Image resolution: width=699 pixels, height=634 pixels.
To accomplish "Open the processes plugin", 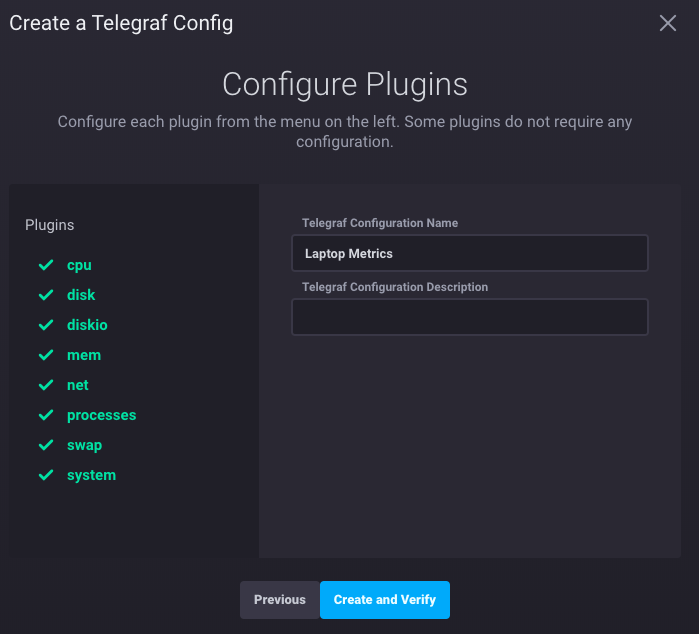I will pos(102,416).
